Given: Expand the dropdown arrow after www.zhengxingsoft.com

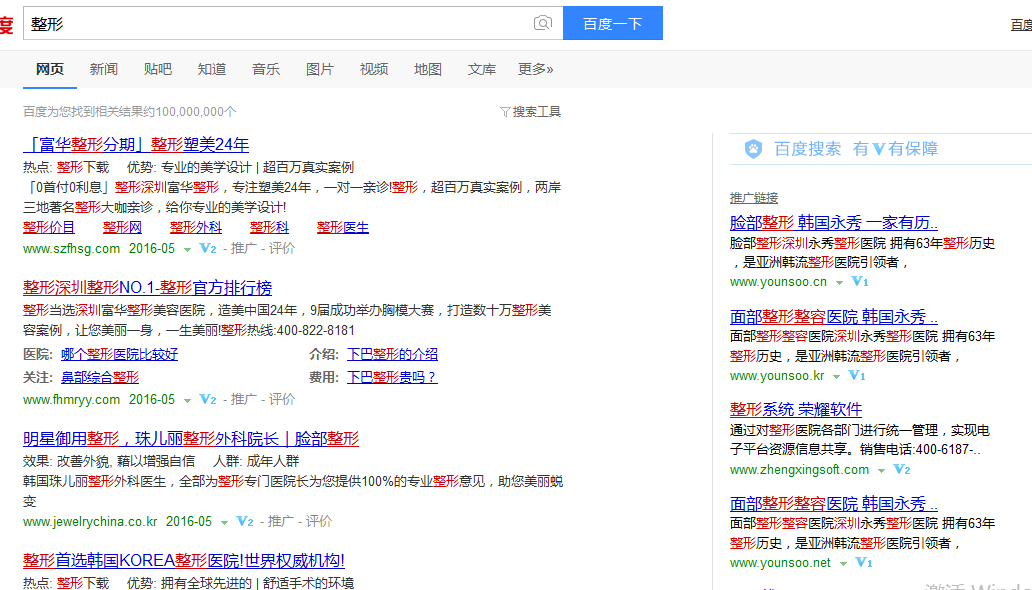Looking at the screenshot, I should point(881,471).
